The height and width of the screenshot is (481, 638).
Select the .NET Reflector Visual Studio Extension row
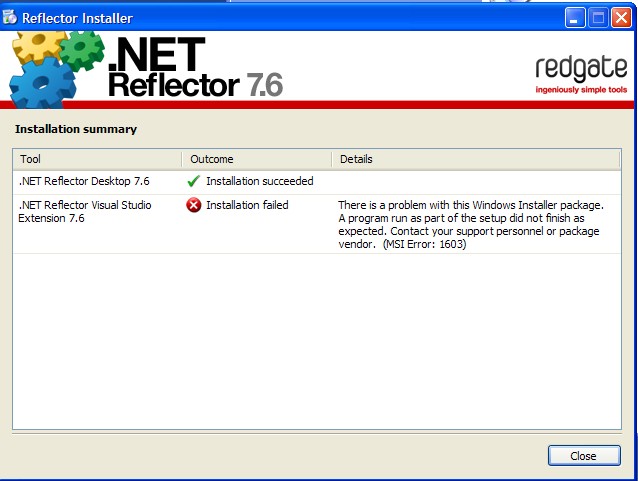317,224
